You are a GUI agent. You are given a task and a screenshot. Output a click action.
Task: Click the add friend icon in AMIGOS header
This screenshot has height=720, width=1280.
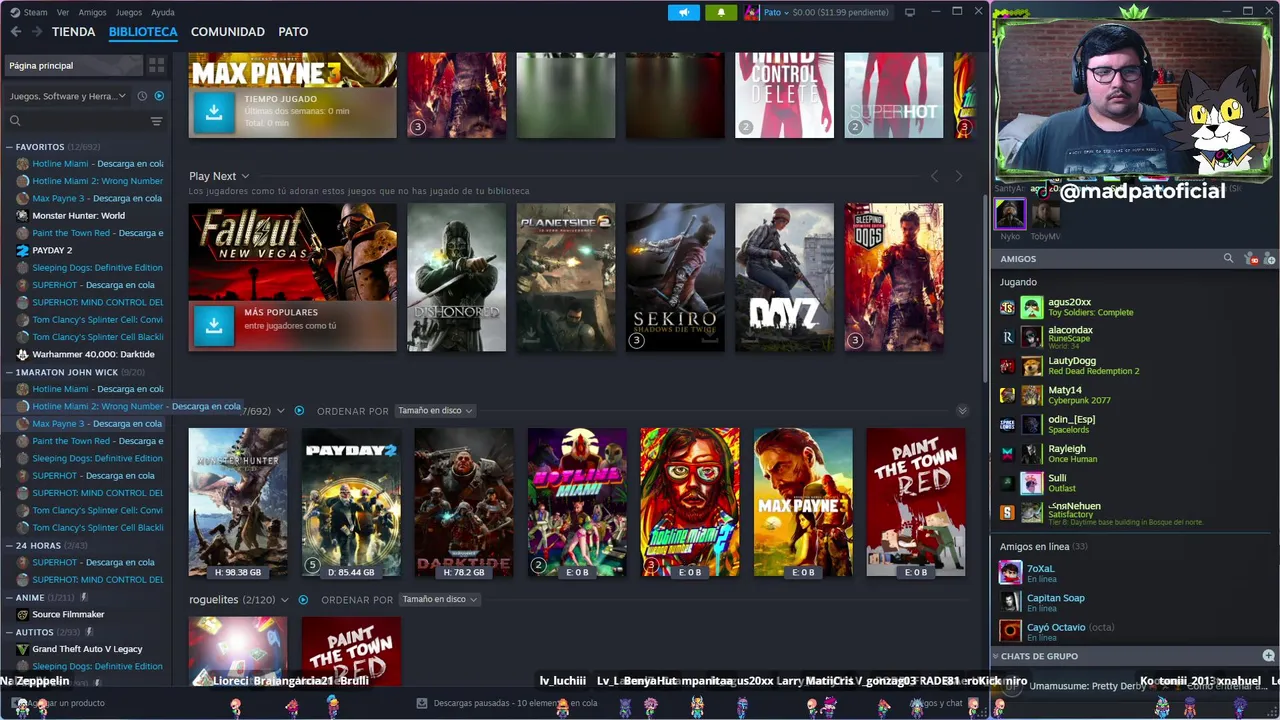pyautogui.click(x=1269, y=259)
